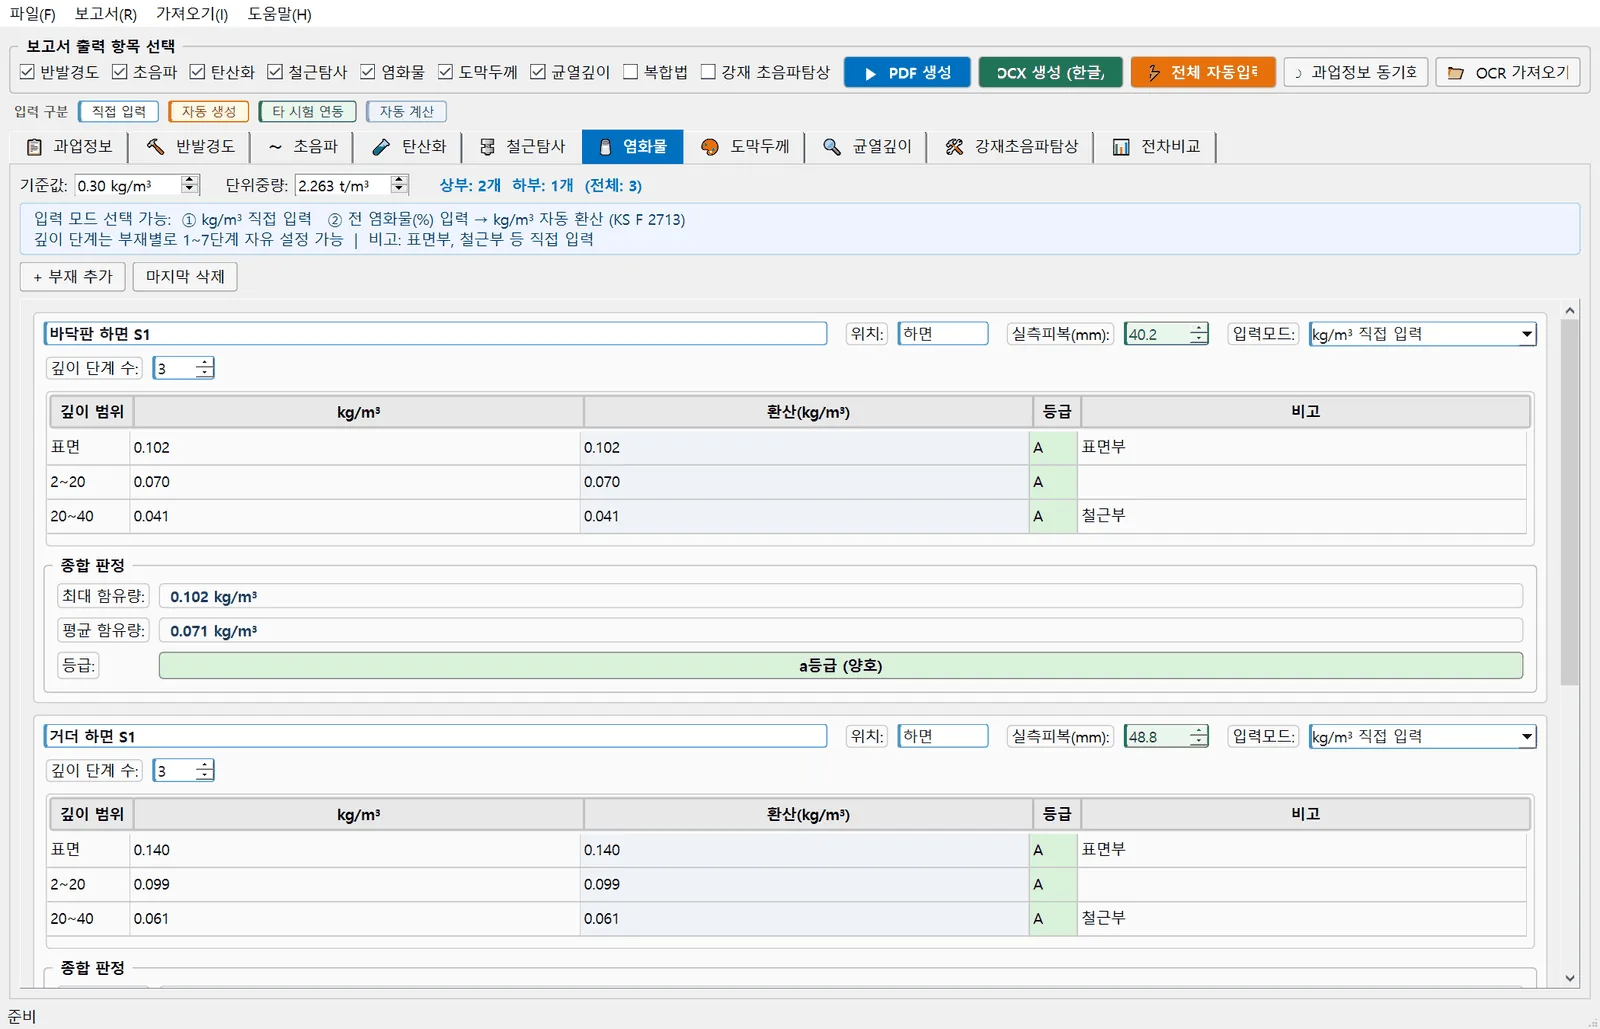Image resolution: width=1600 pixels, height=1029 pixels.
Task: Click the paint icon on 도막두께 tab
Action: tap(710, 147)
